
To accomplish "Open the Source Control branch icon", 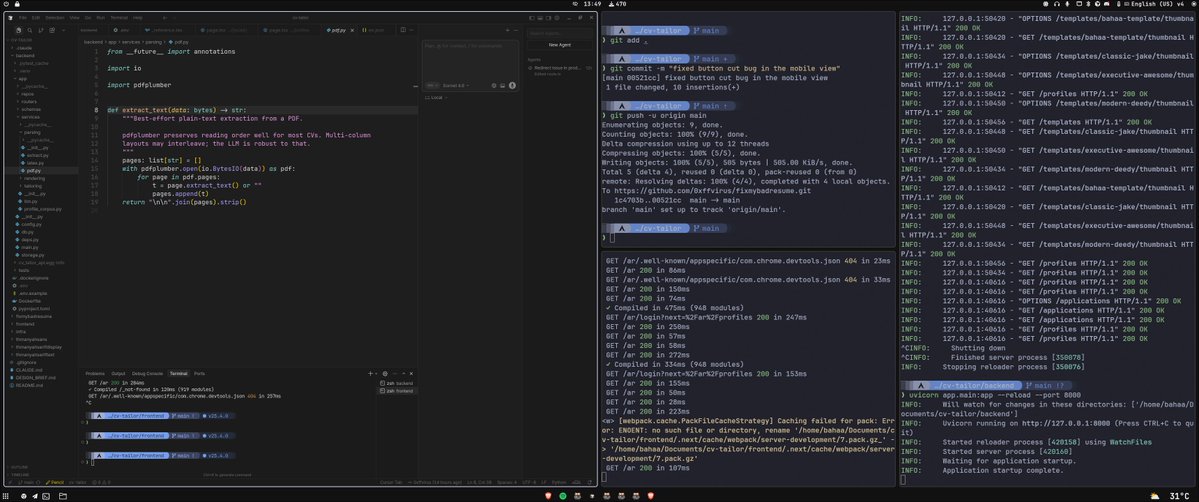I will (x=41, y=30).
